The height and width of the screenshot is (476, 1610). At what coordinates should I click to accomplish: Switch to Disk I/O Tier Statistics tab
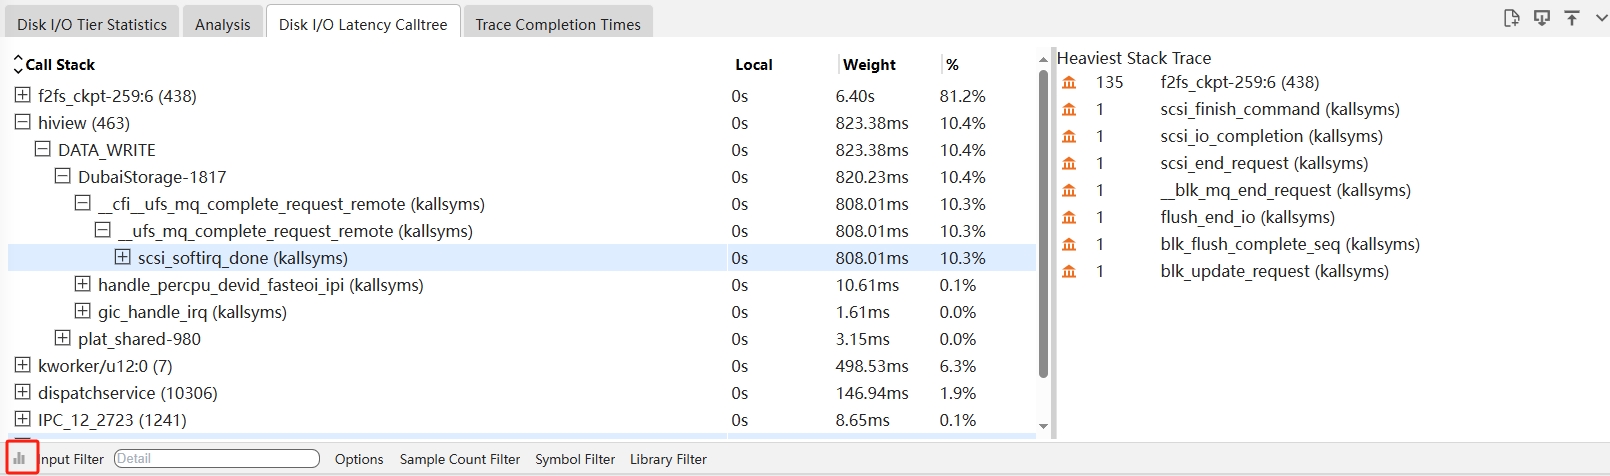pyautogui.click(x=92, y=24)
